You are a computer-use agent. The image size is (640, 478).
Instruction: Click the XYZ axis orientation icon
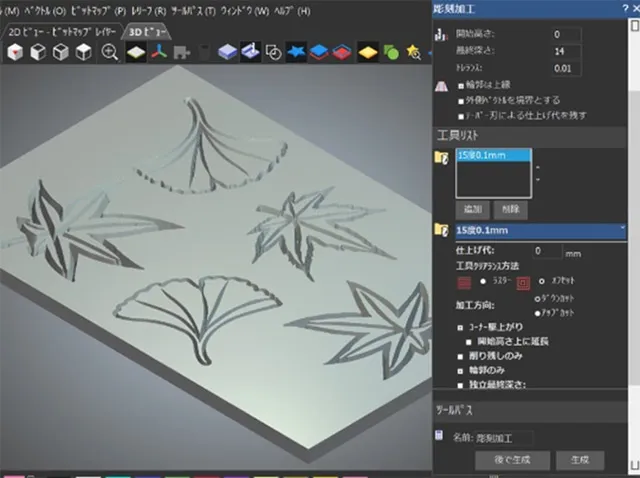tap(158, 52)
